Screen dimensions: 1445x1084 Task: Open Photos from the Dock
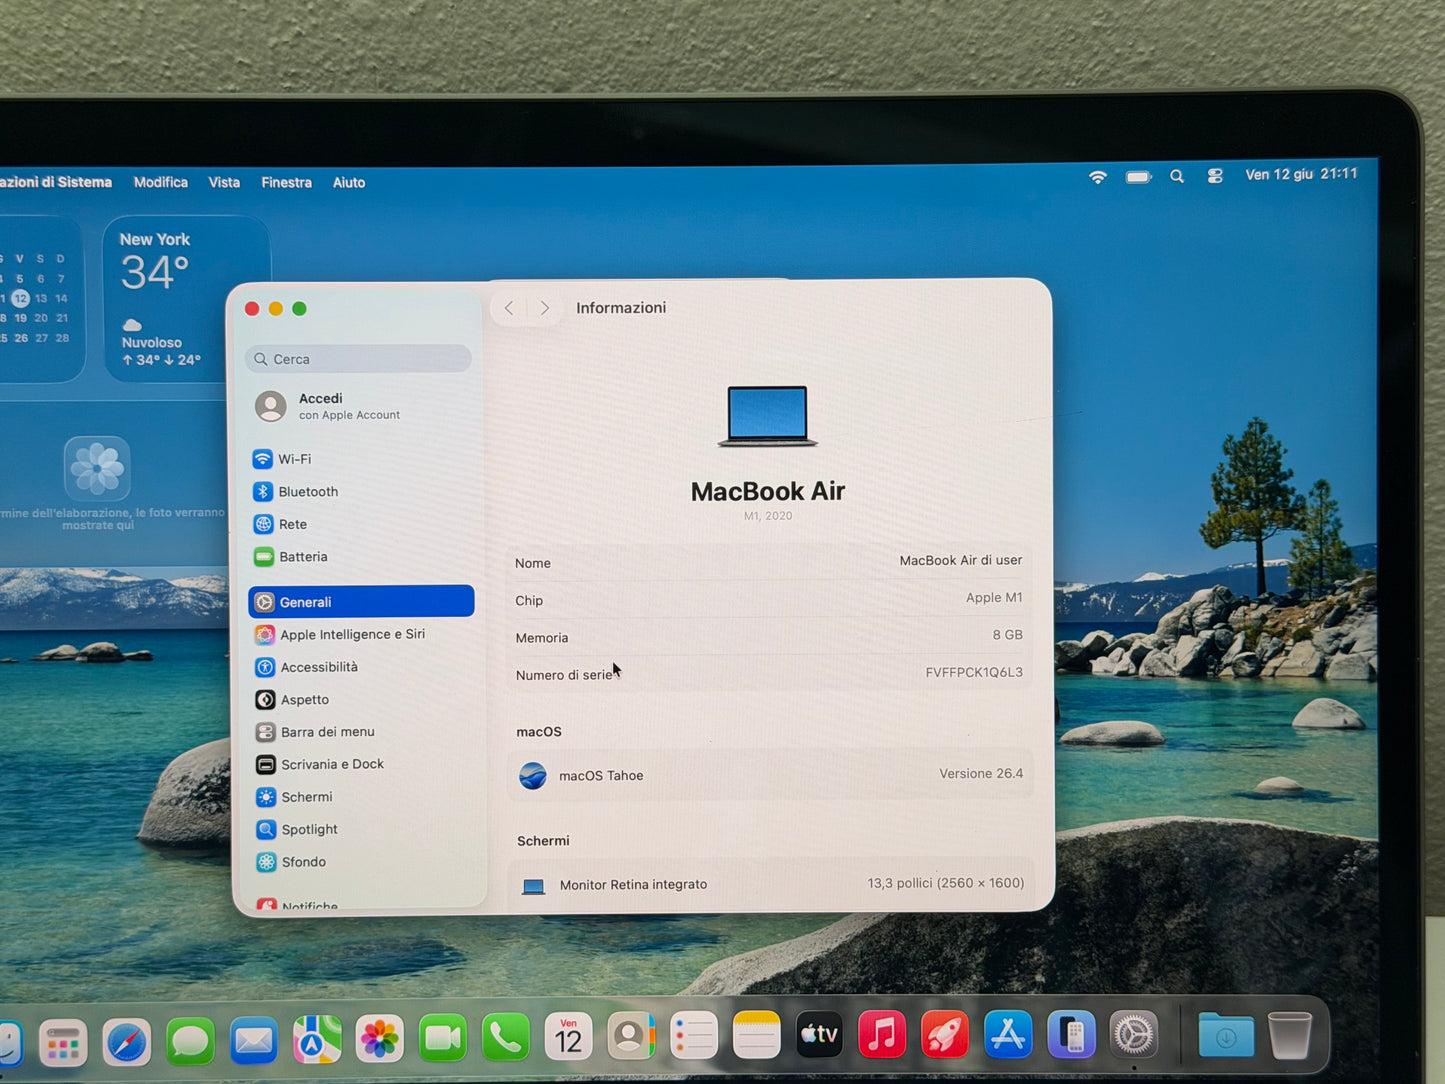pyautogui.click(x=380, y=1040)
